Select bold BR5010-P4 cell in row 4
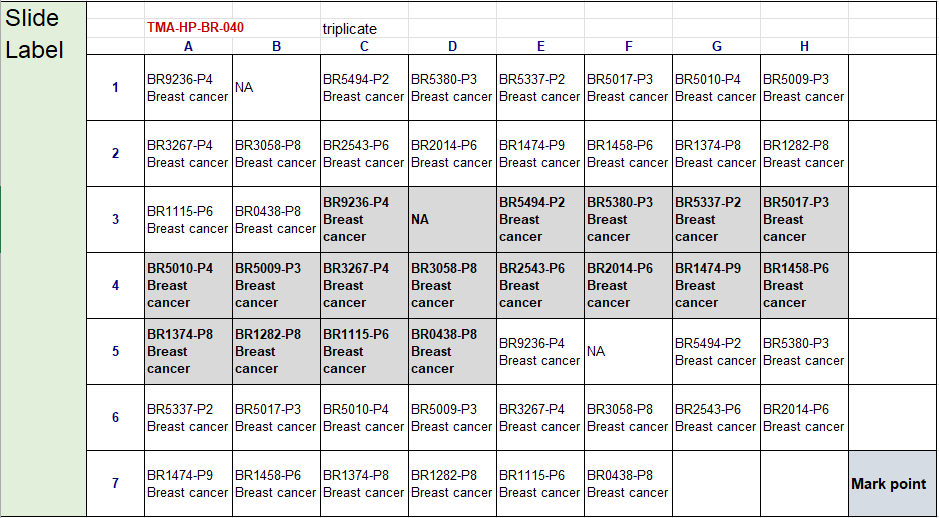The height and width of the screenshot is (518, 939). click(188, 285)
